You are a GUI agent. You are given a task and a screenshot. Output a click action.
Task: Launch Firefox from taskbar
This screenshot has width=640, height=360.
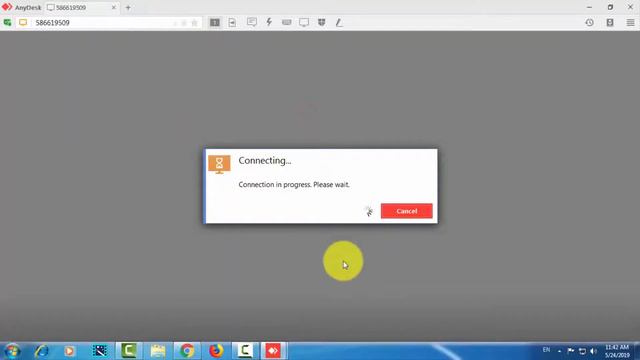(216, 351)
